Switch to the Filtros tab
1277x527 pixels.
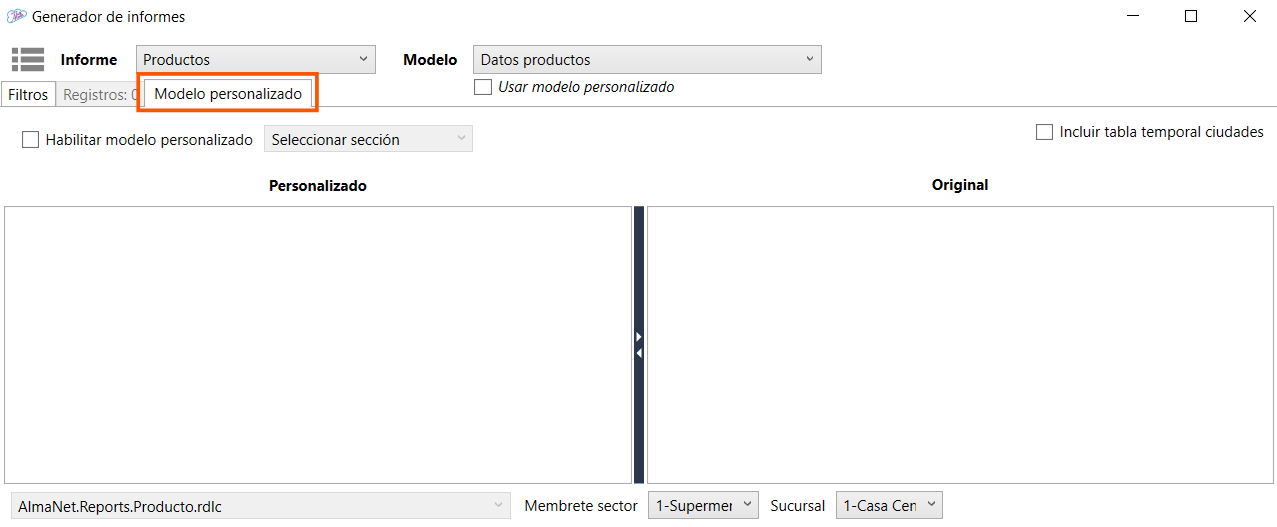[28, 95]
